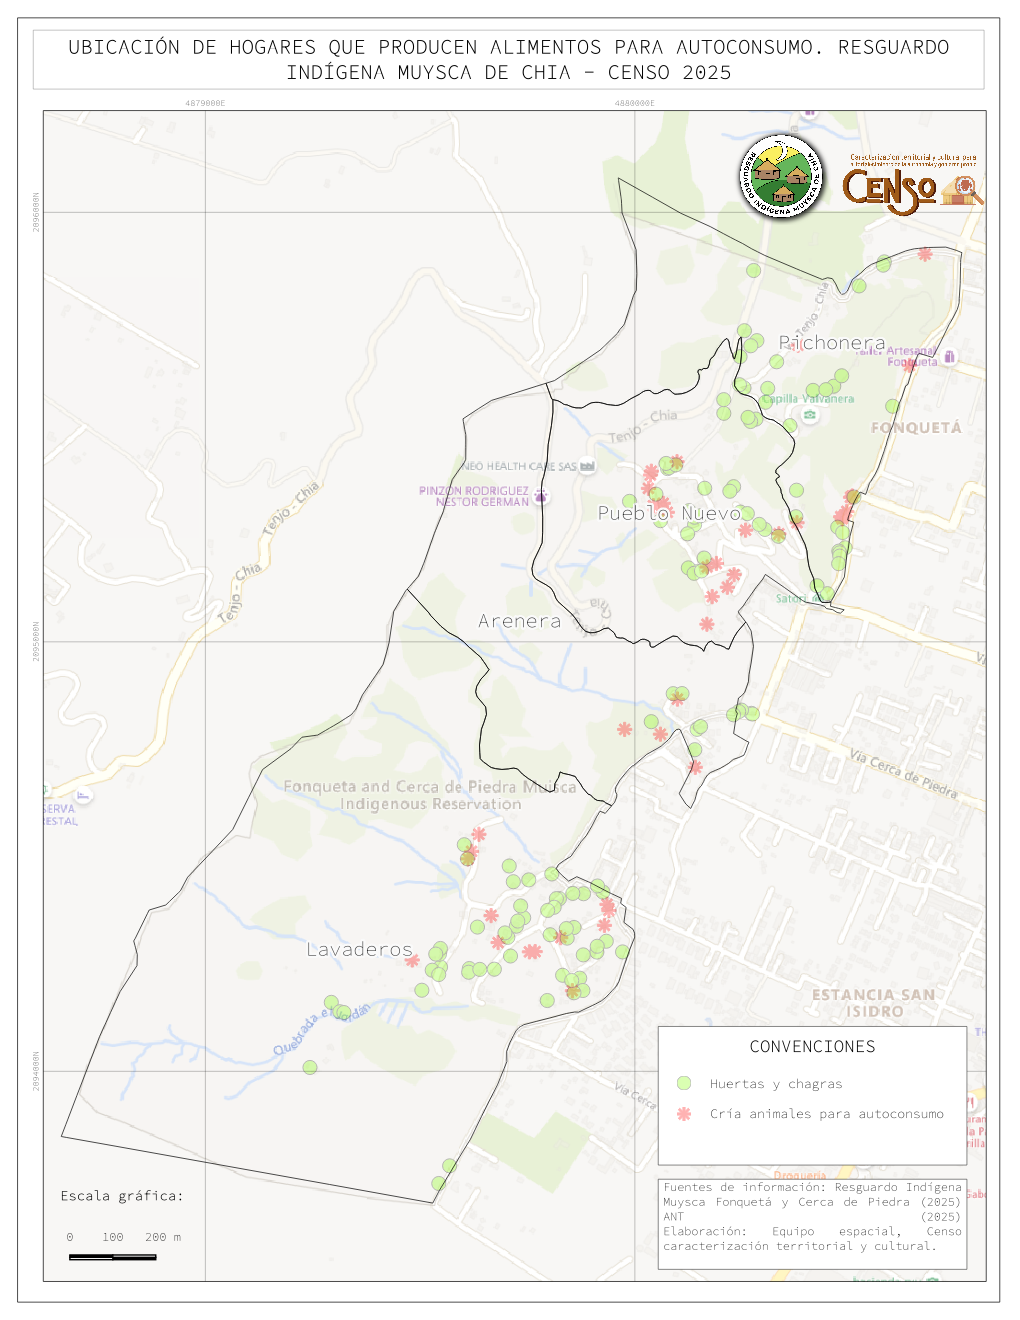Click the NEO HEALTH CARE SAS factory icon
The height and width of the screenshot is (1320, 1020).
coord(588,466)
